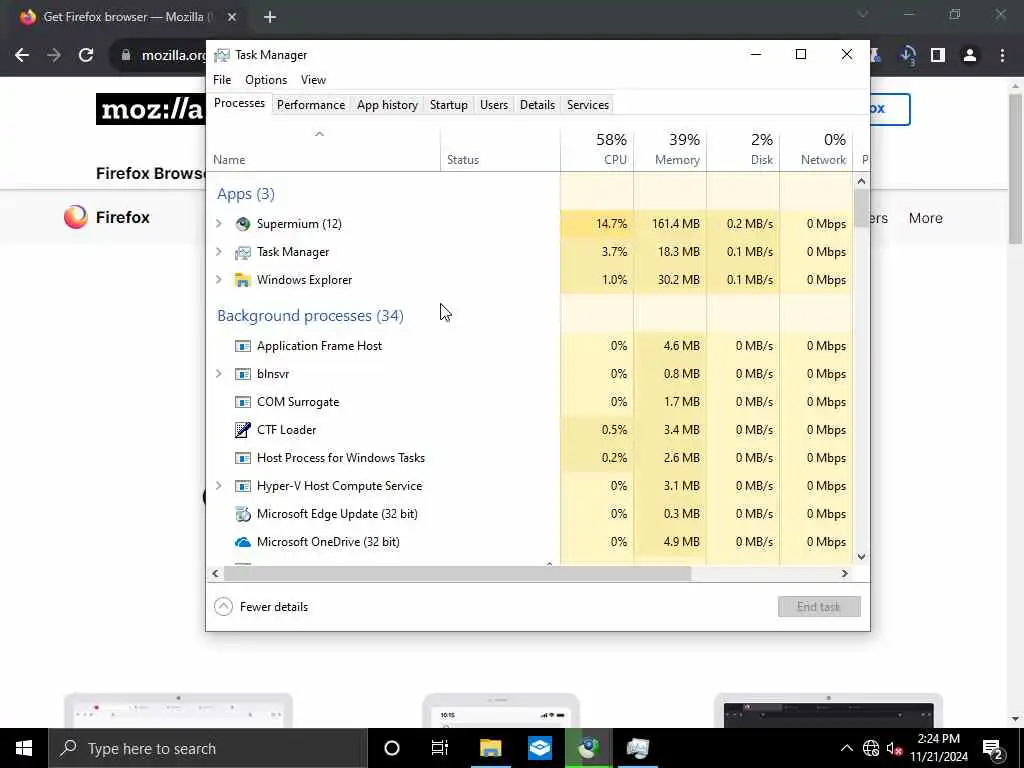Image resolution: width=1024 pixels, height=768 pixels.
Task: Sort processes by CPU column
Action: click(x=597, y=150)
